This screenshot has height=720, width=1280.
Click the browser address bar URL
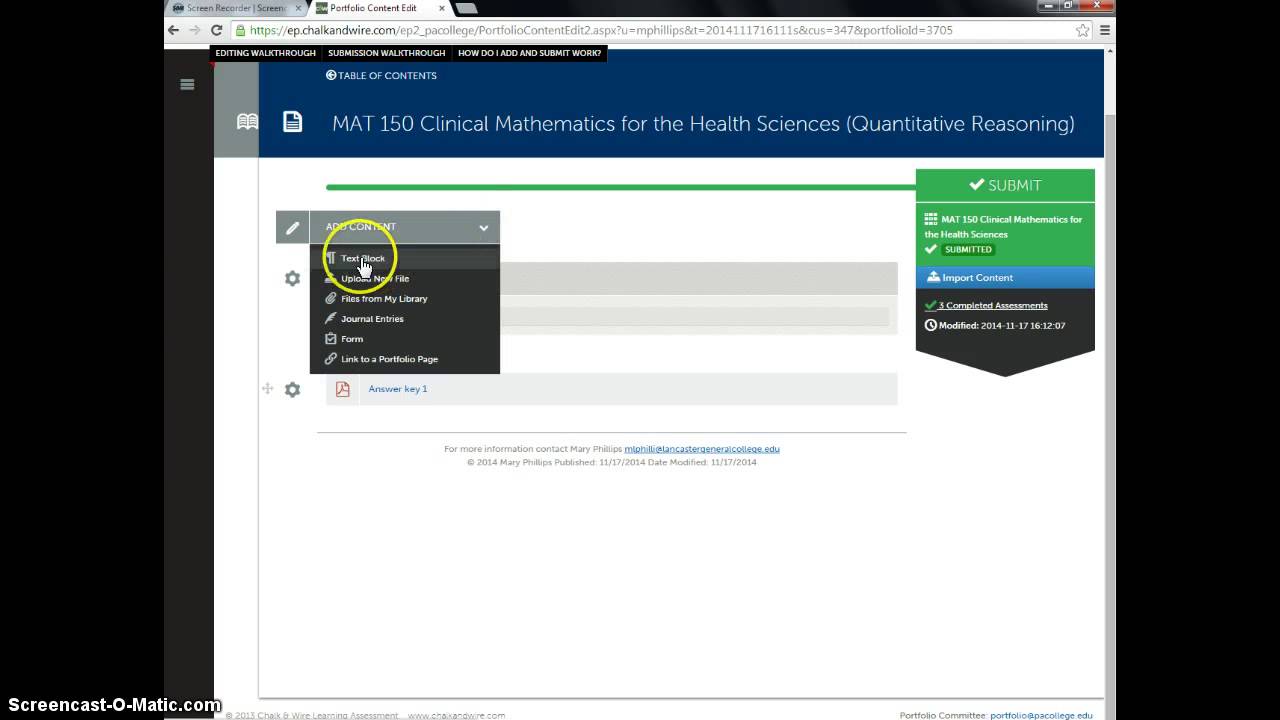coord(601,30)
